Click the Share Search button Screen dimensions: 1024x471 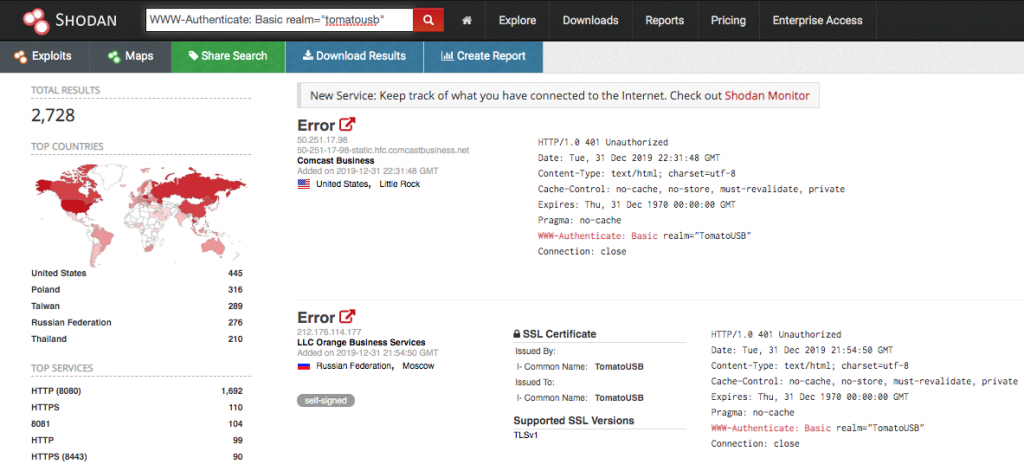click(x=228, y=56)
